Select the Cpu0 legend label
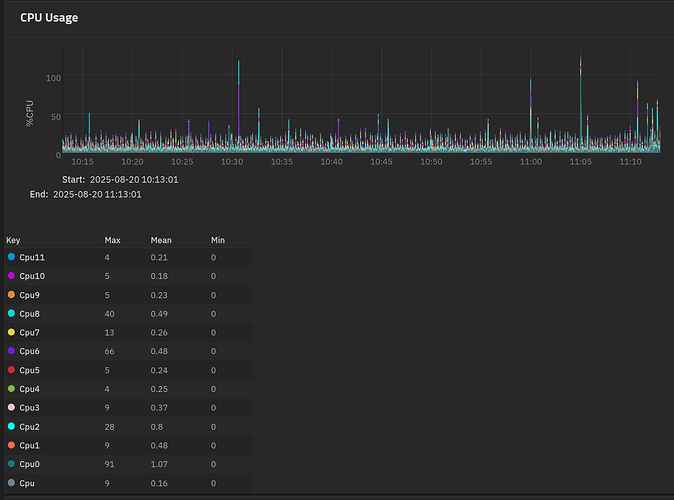The width and height of the screenshot is (674, 500). click(x=29, y=464)
